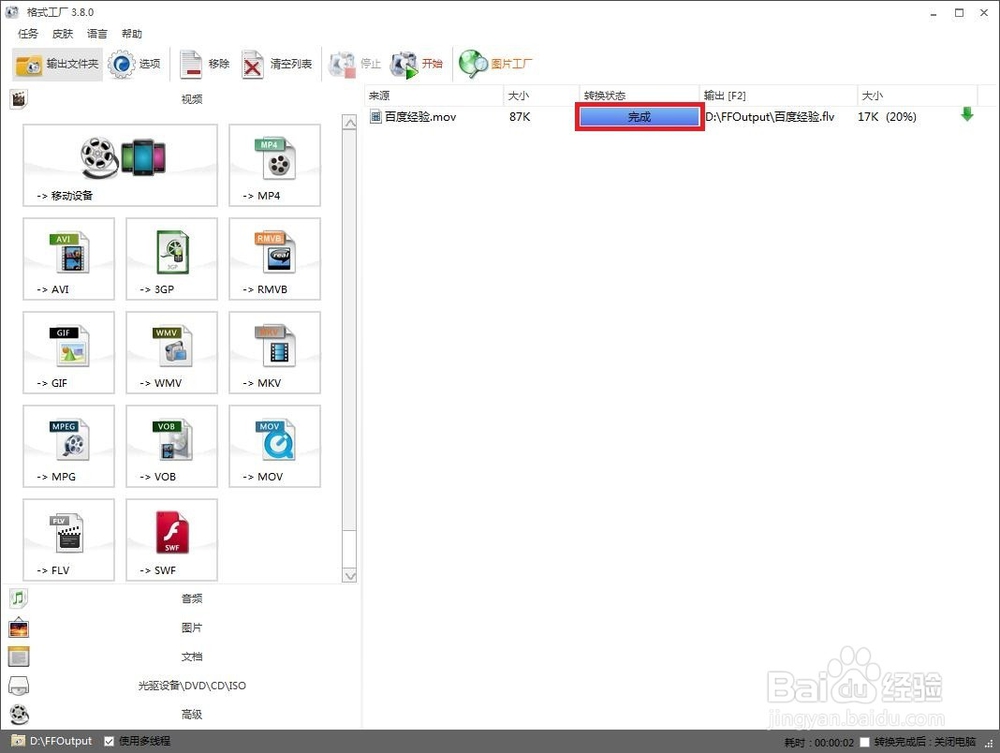The height and width of the screenshot is (753, 1000).
Task: Choose the VOB conversion icon
Action: coord(172,446)
